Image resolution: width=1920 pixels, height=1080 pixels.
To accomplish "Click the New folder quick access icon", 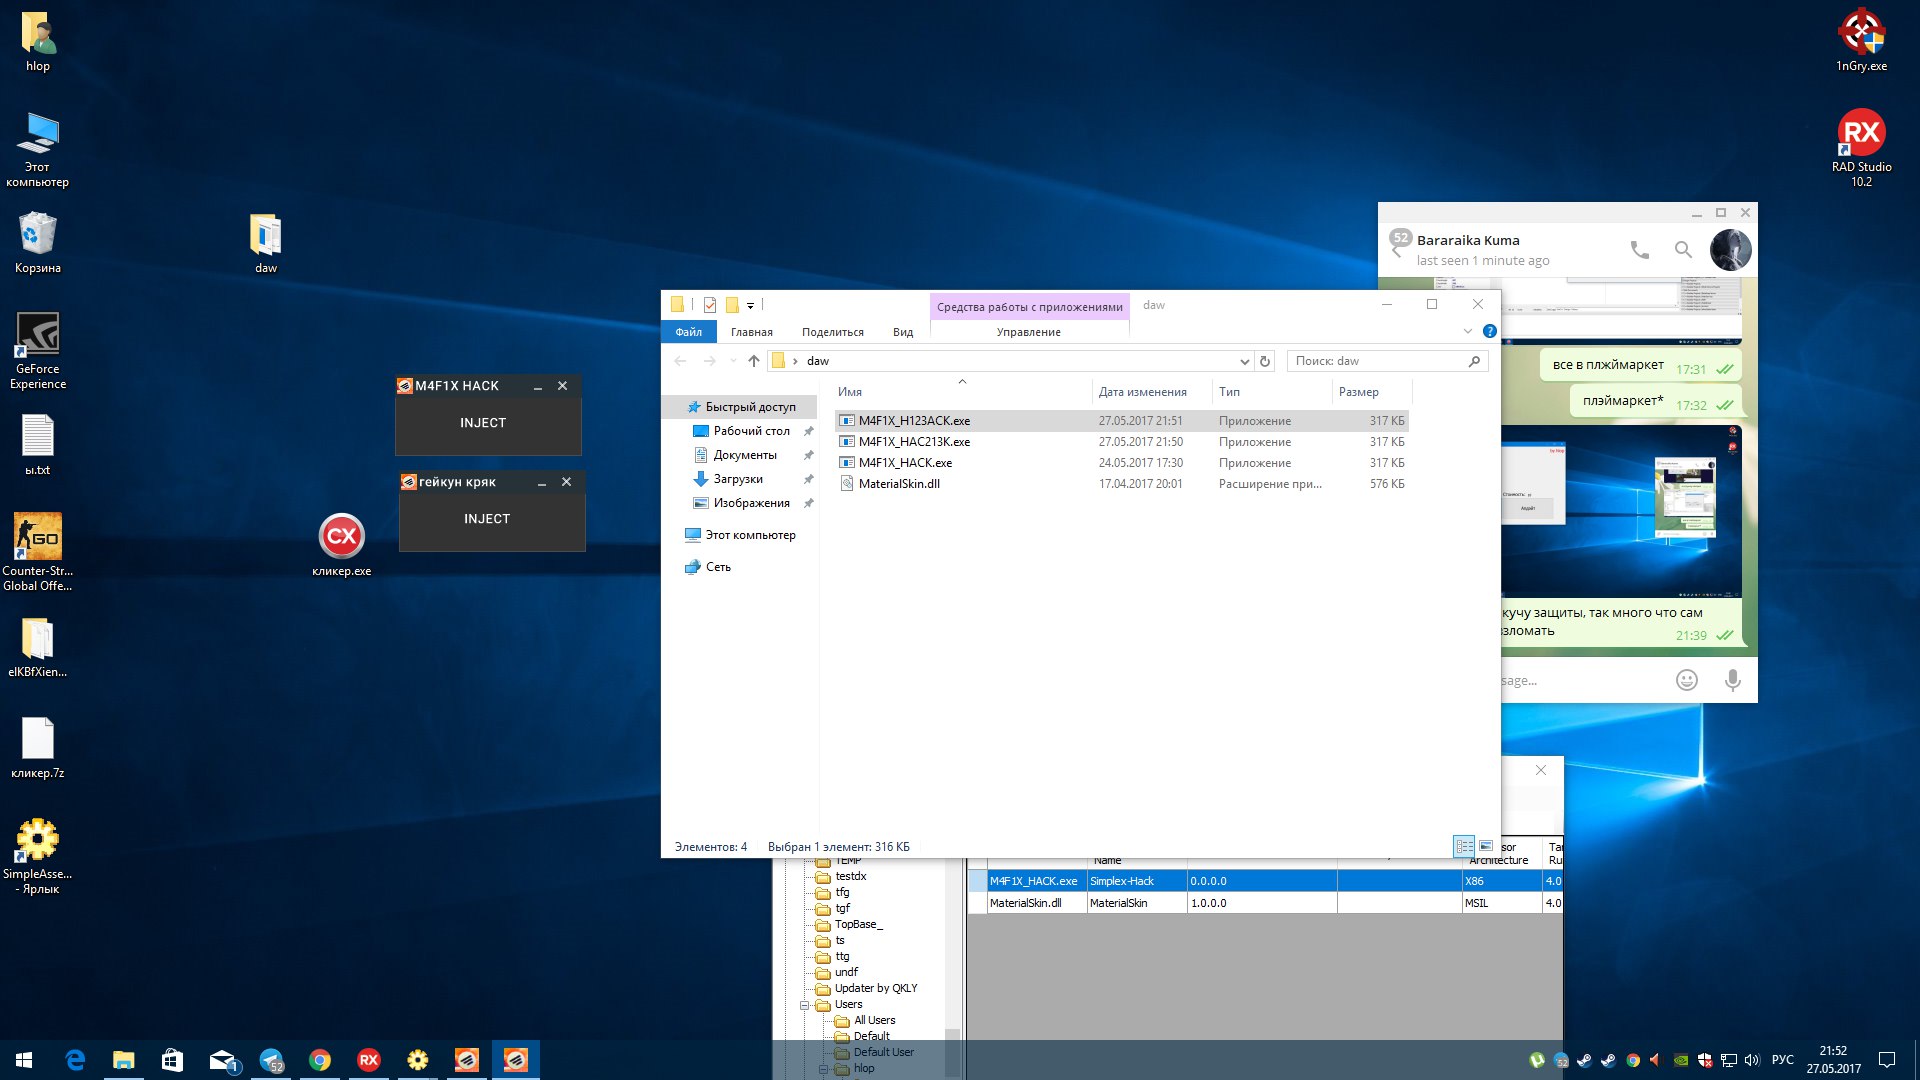I will (x=732, y=305).
